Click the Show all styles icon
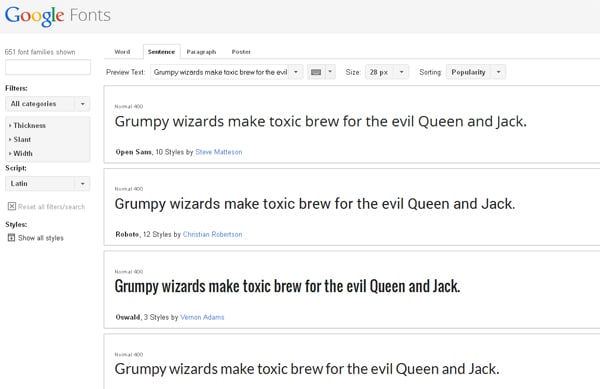Image resolution: width=600 pixels, height=389 pixels. click(11, 238)
